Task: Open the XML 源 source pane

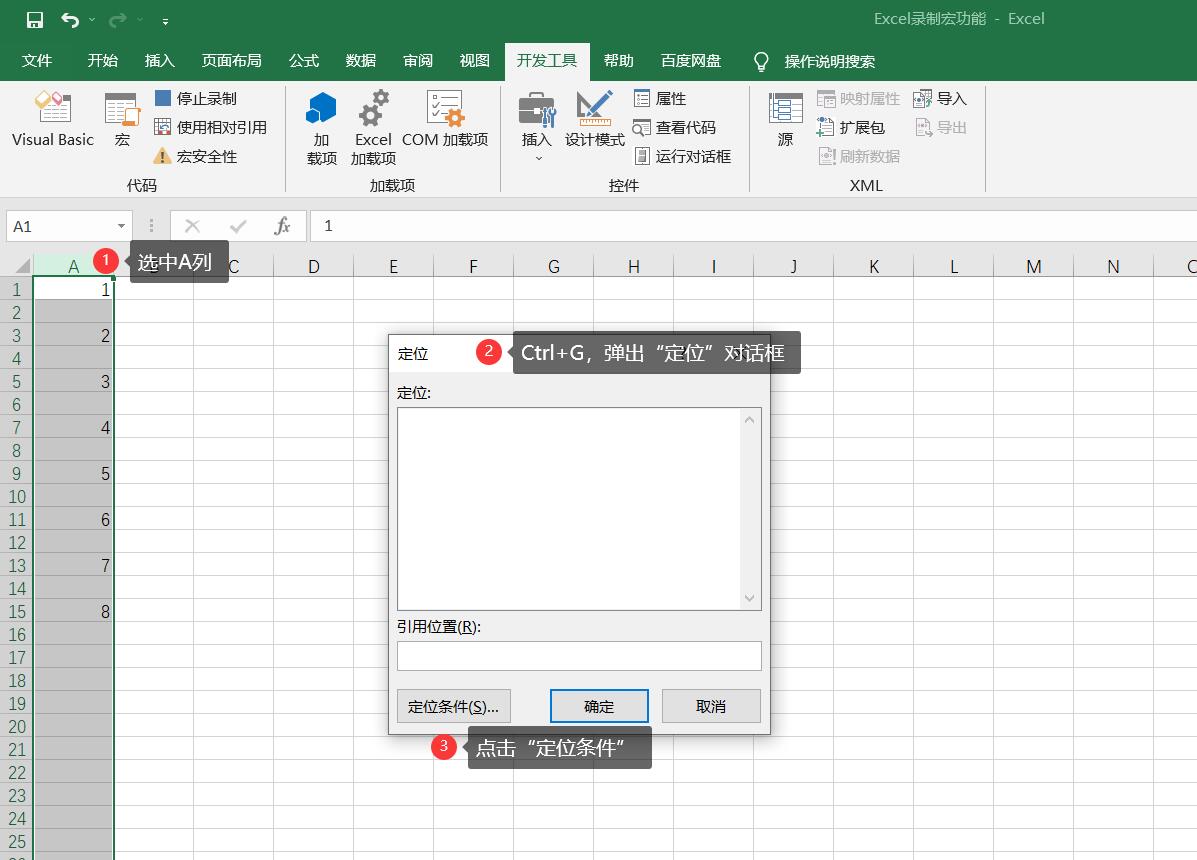Action: [786, 118]
